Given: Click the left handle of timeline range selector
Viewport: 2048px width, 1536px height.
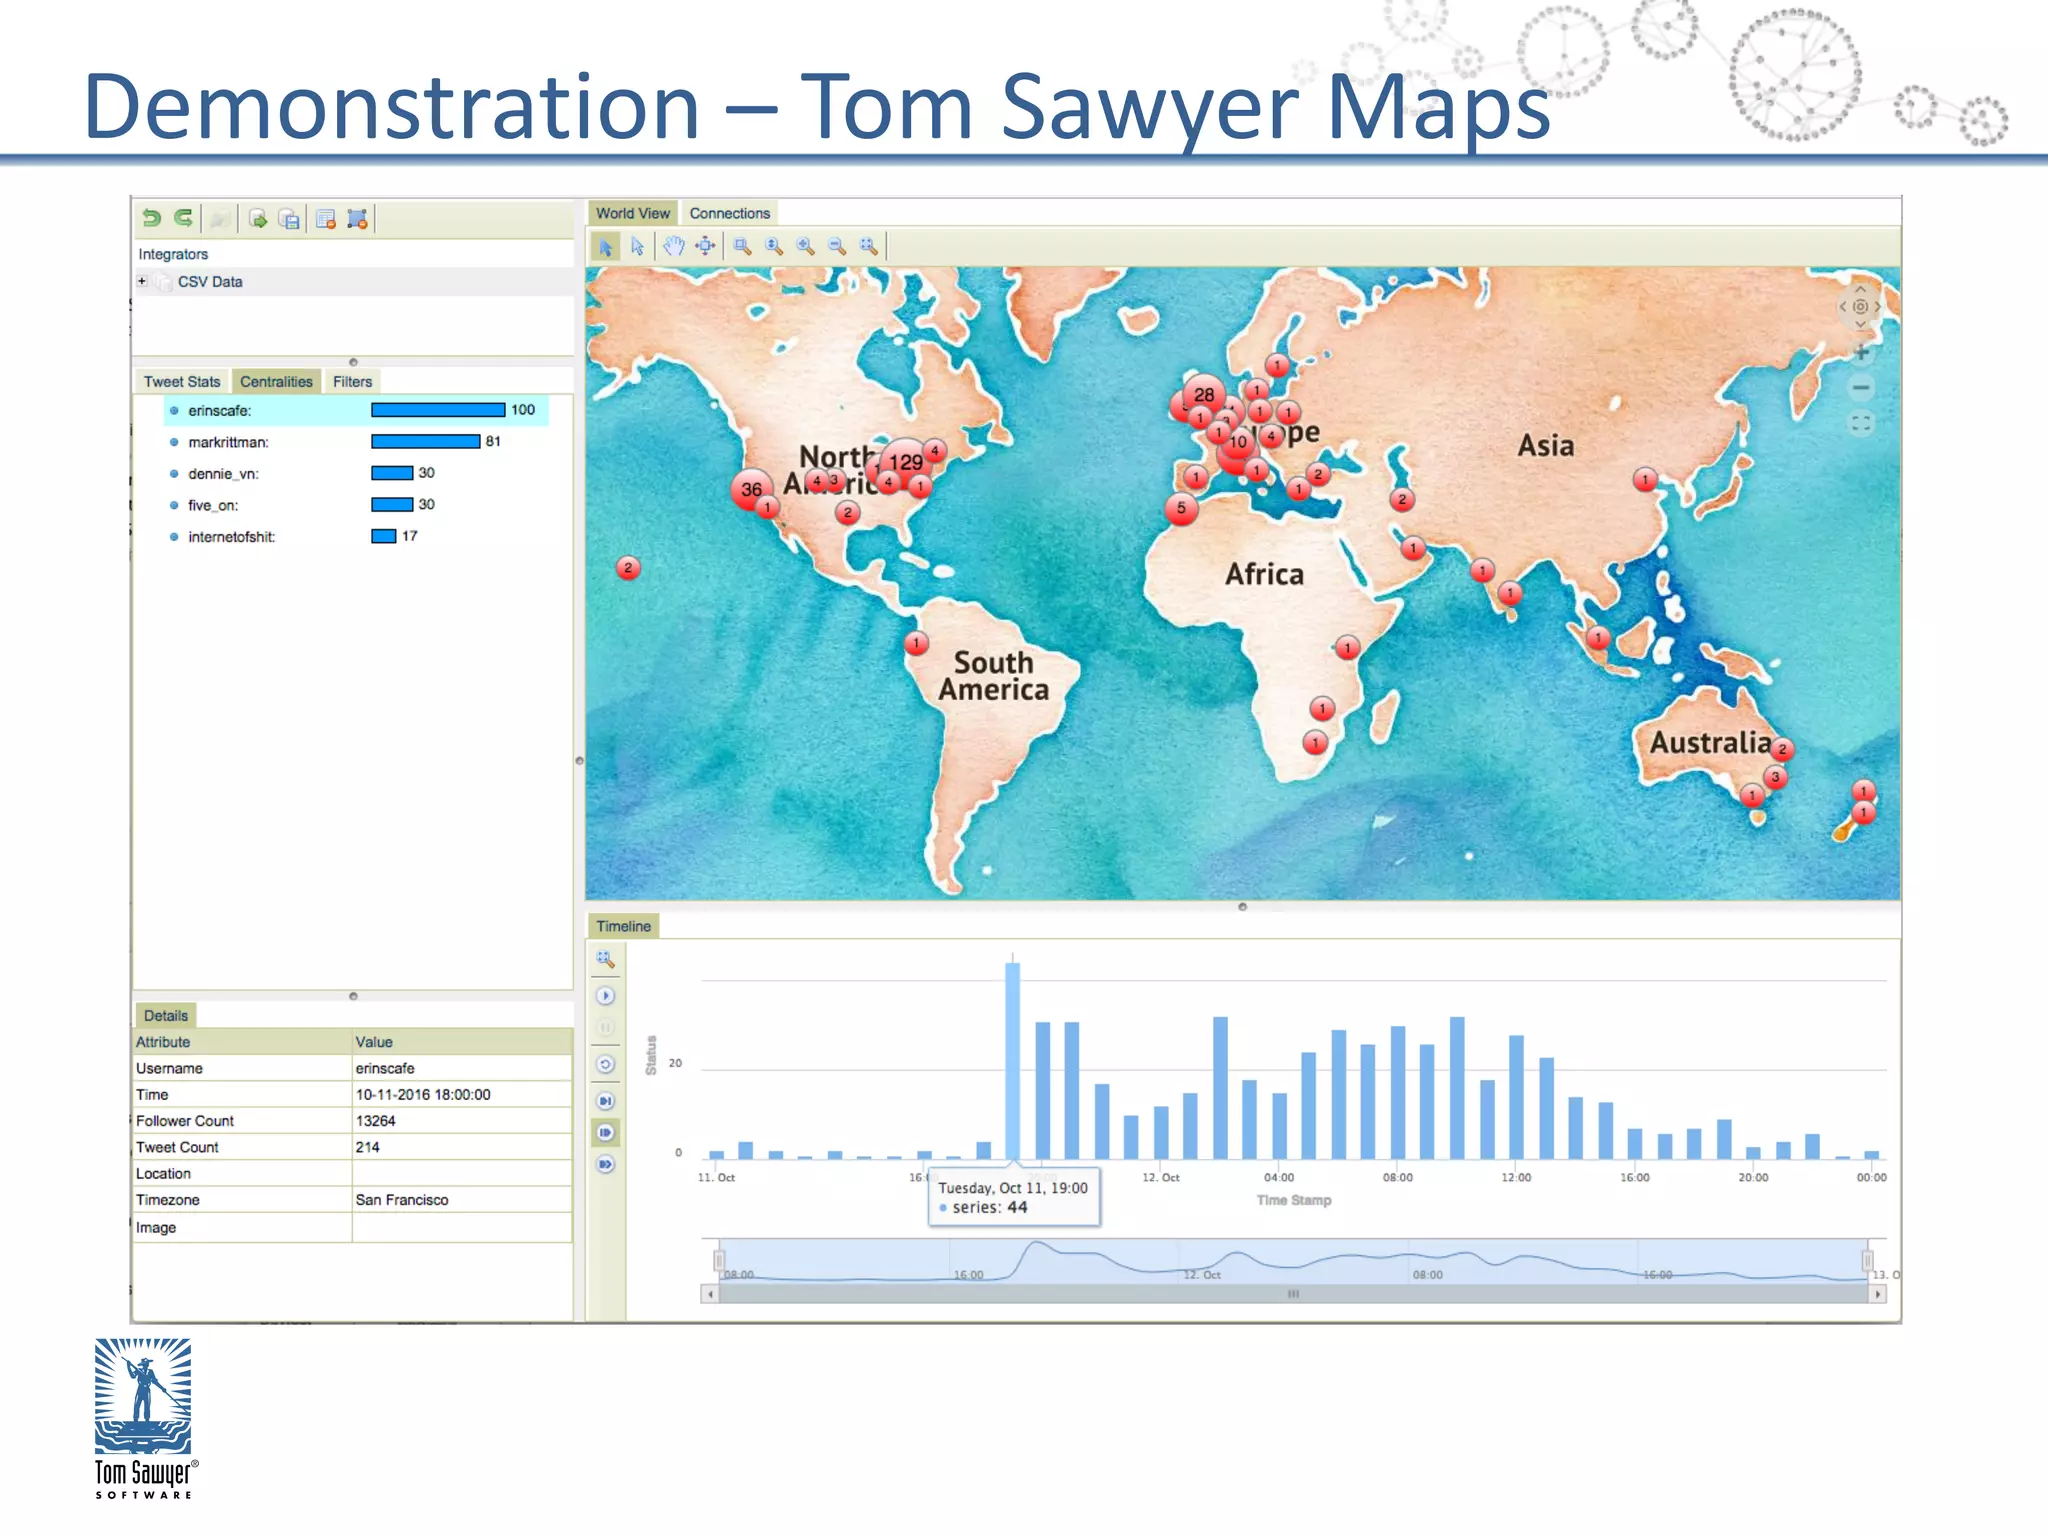Looking at the screenshot, I should coord(718,1260).
